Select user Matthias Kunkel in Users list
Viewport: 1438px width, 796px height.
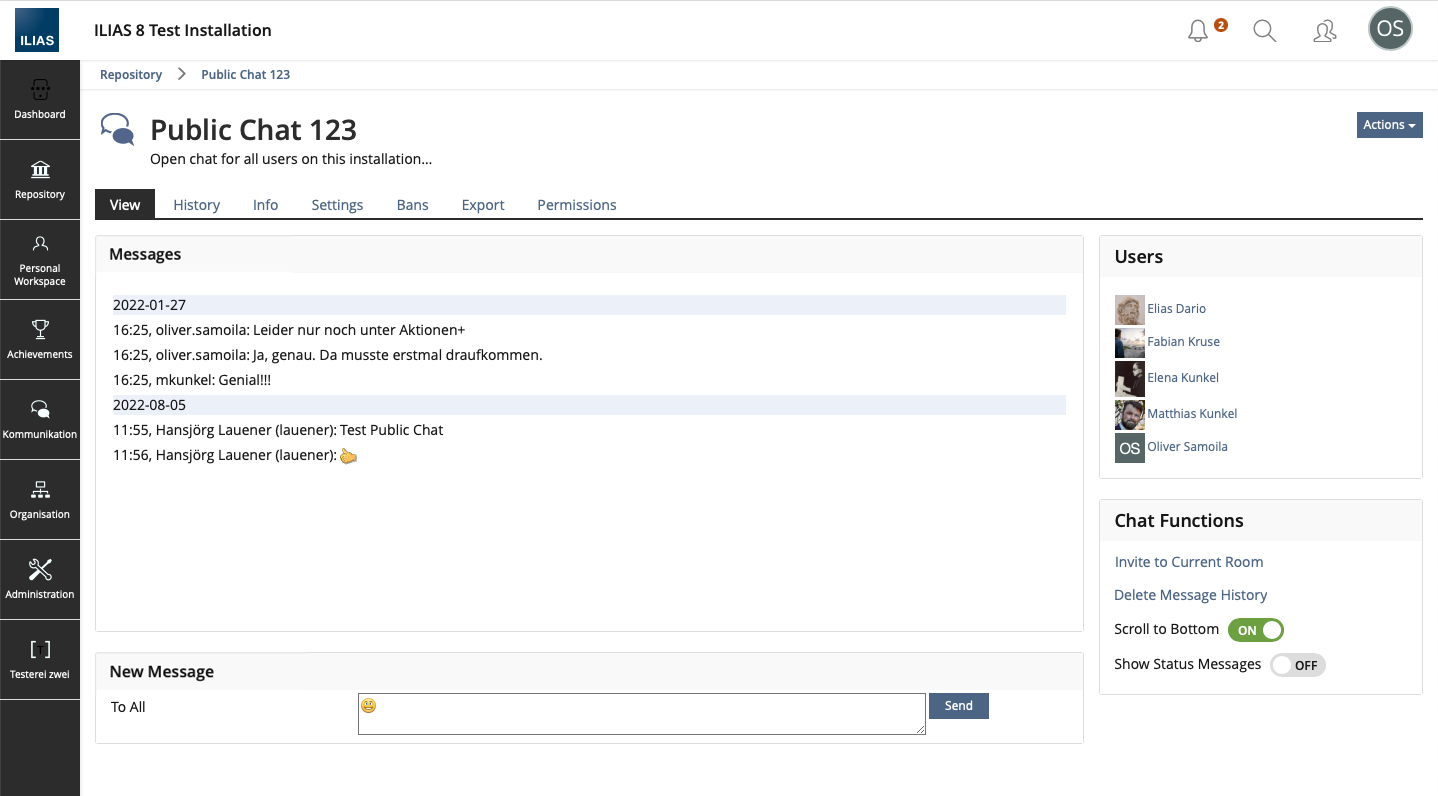point(1192,414)
